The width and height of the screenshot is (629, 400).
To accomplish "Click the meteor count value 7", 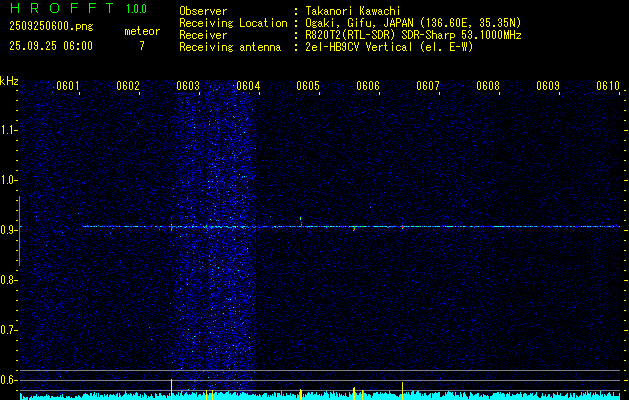I will 142,46.
